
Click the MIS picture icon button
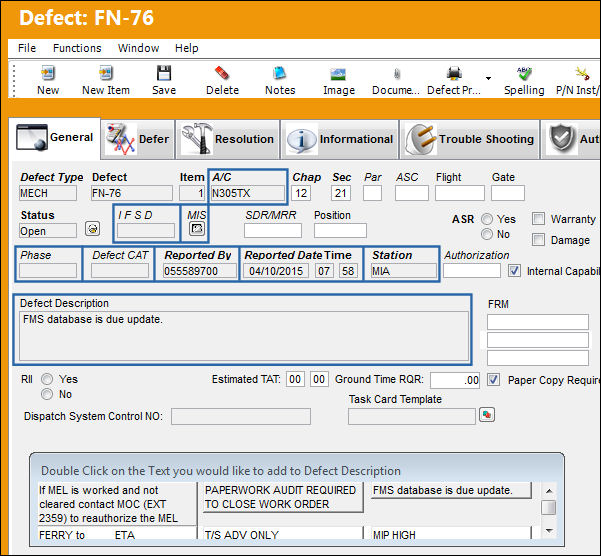[197, 229]
